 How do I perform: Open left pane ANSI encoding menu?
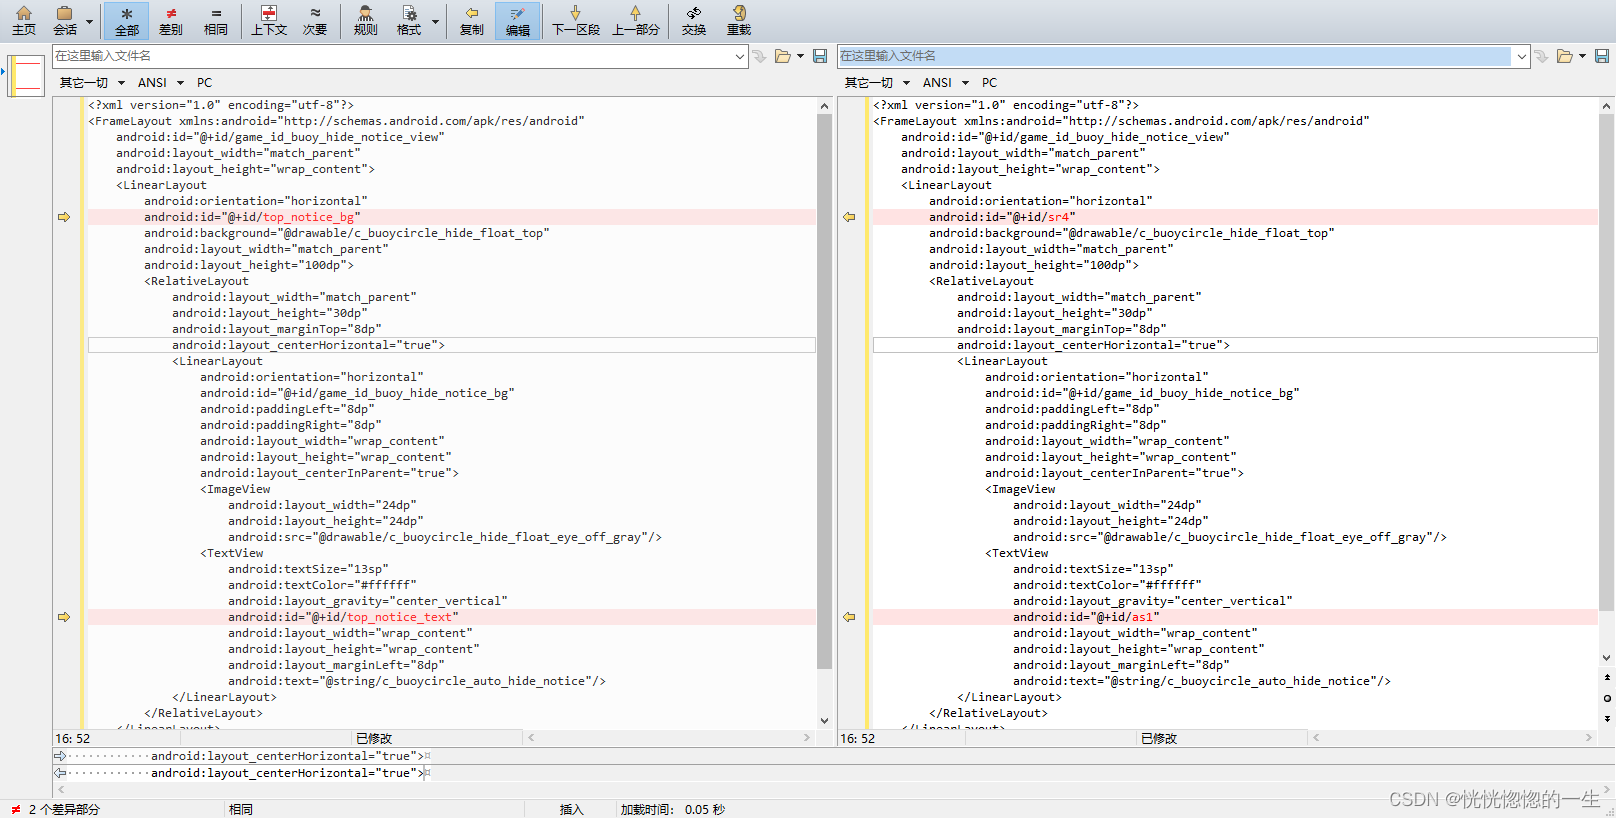[x=160, y=83]
